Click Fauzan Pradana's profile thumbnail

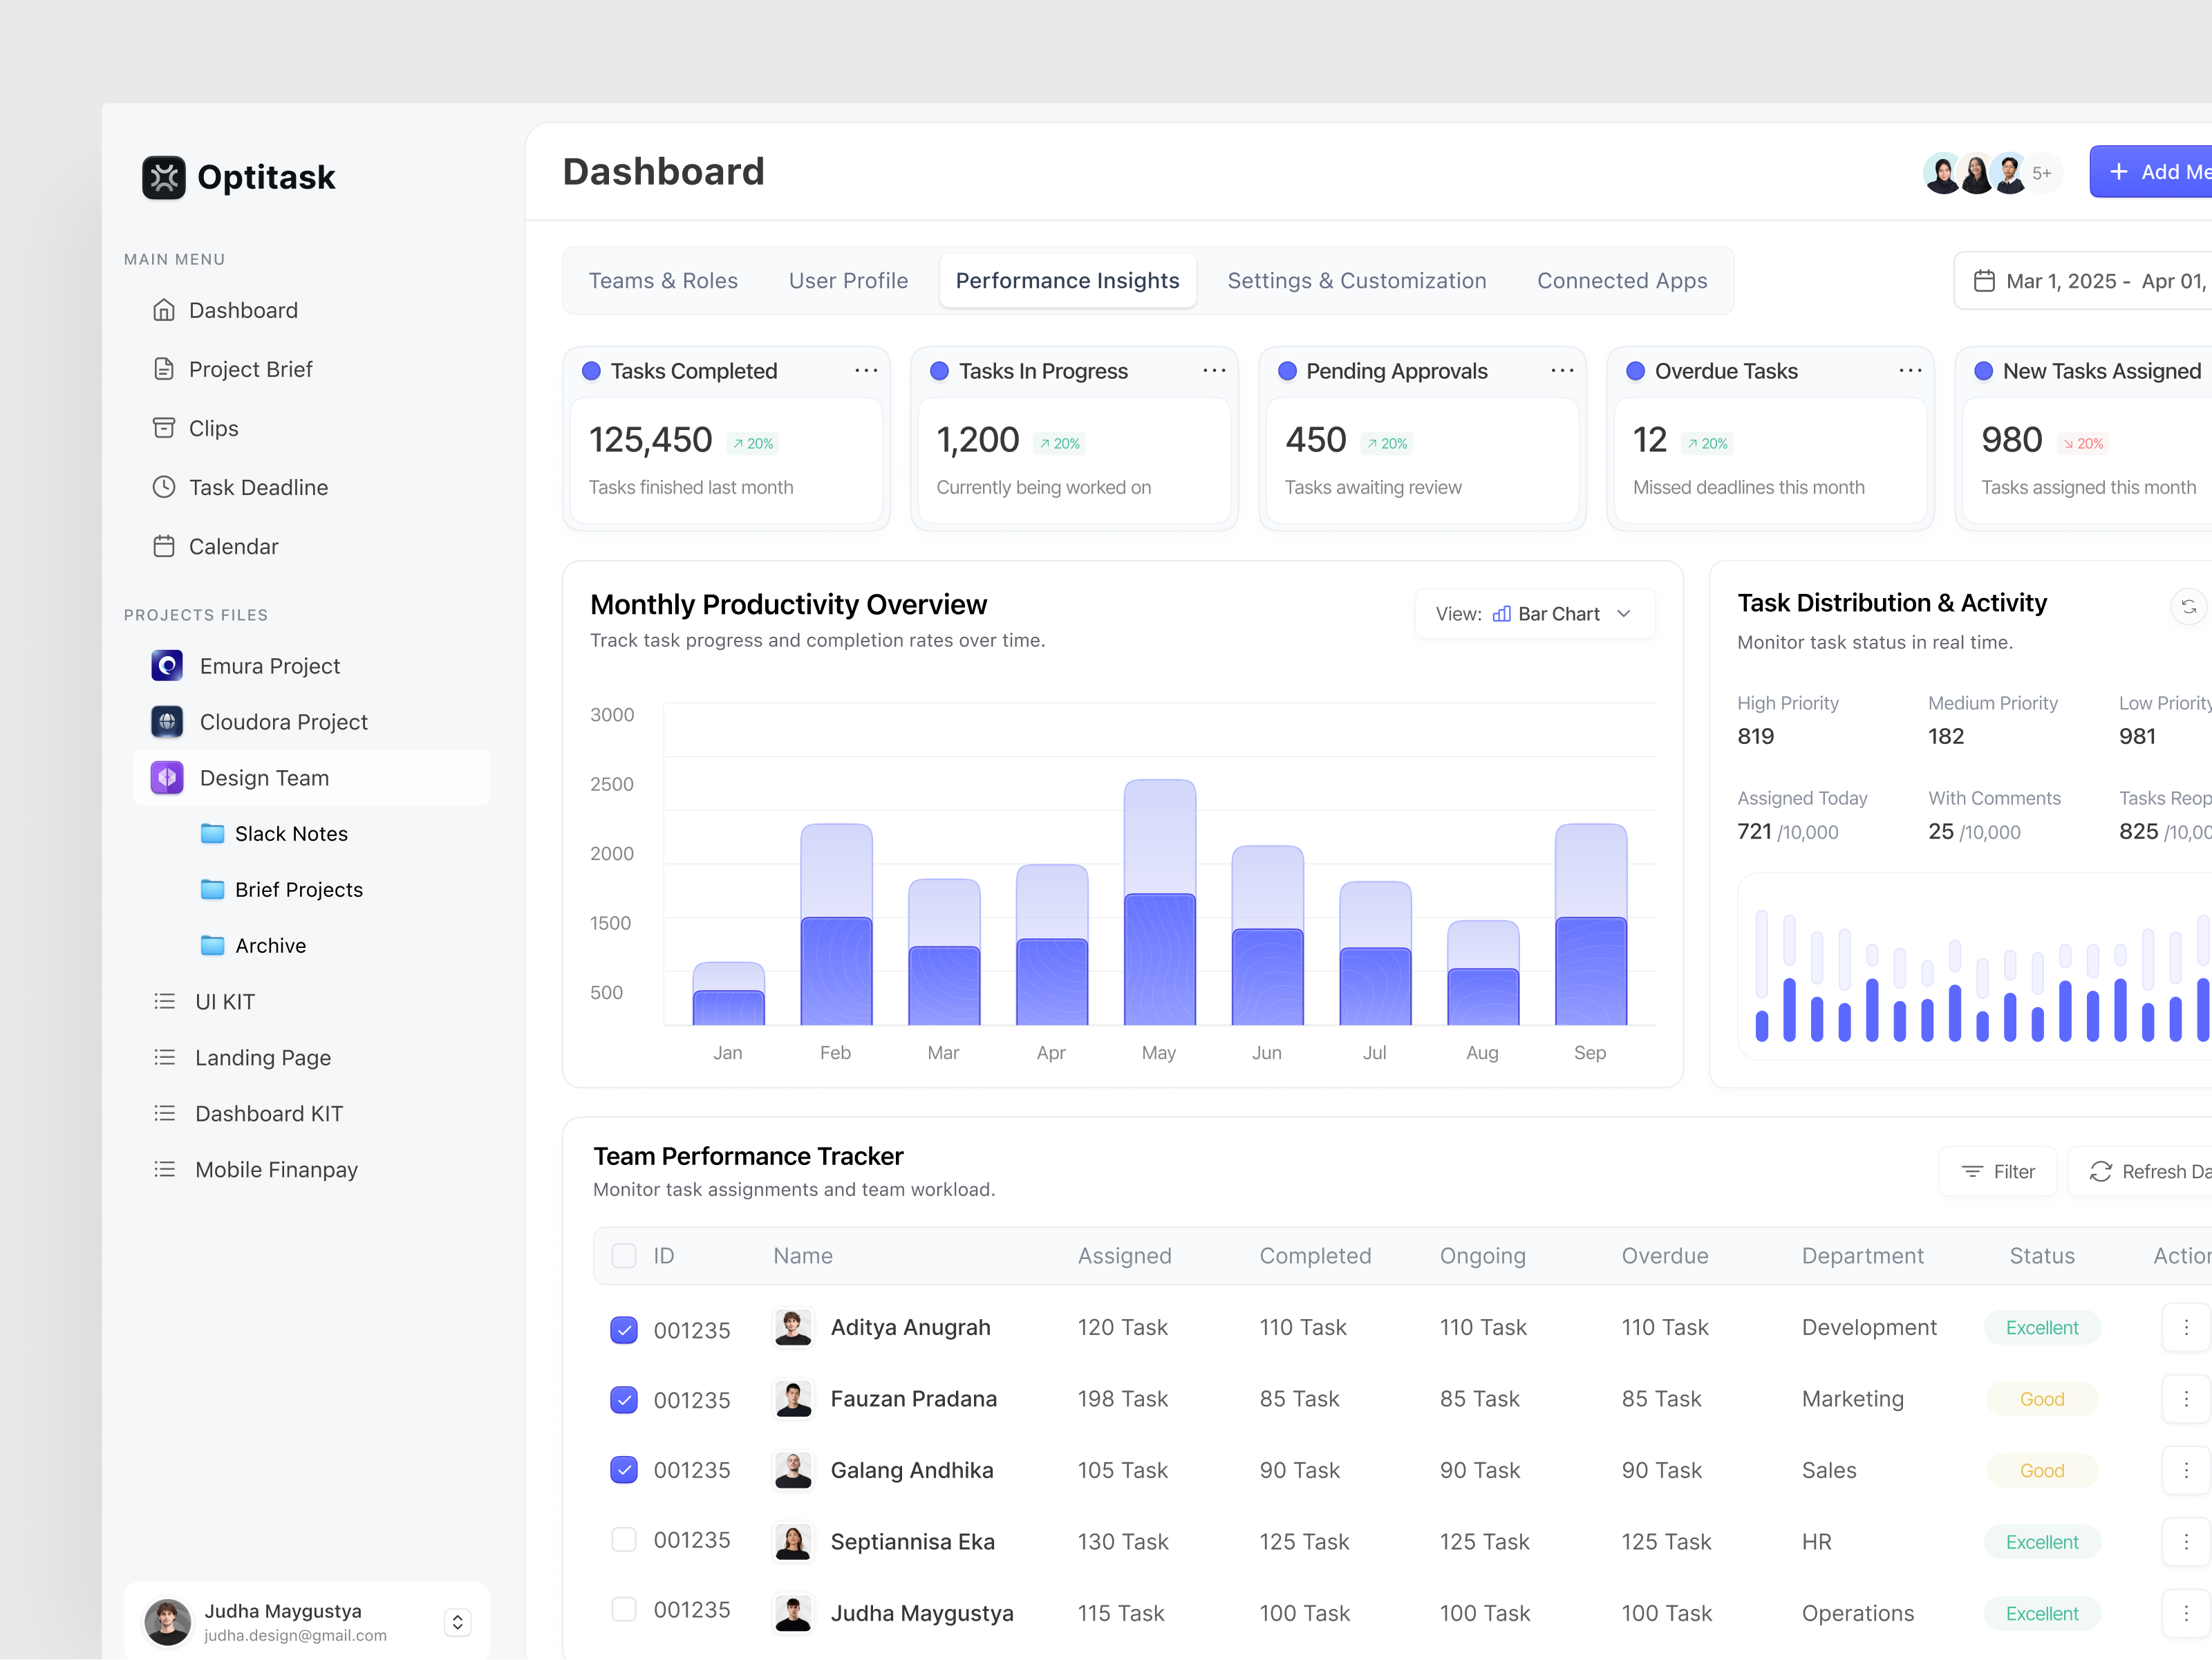pyautogui.click(x=793, y=1400)
